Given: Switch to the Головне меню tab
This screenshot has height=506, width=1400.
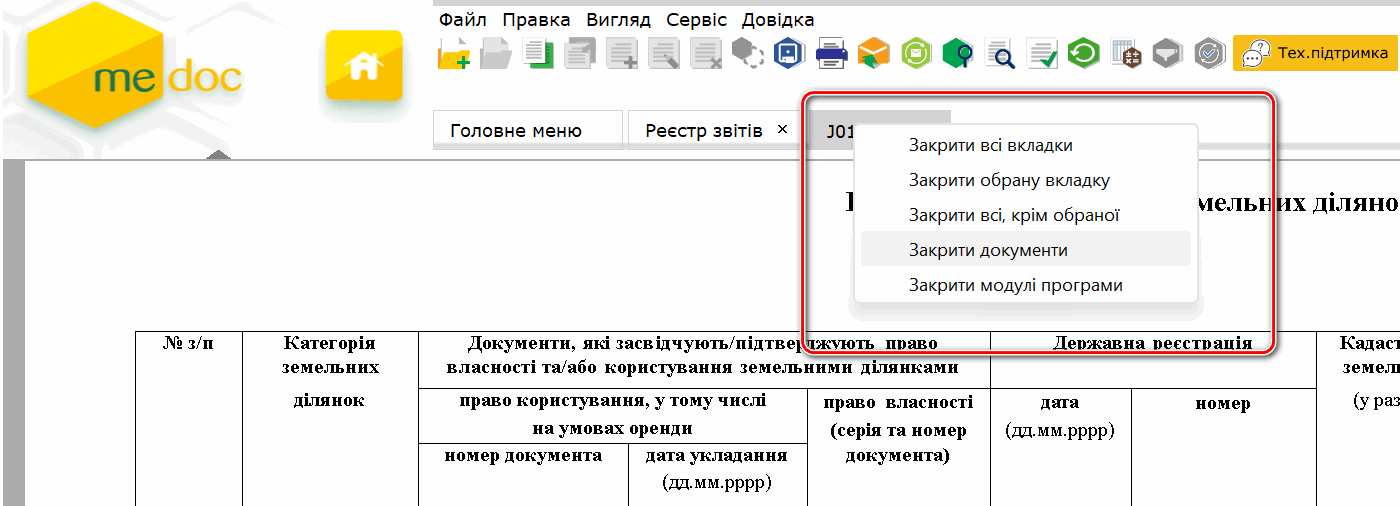Looking at the screenshot, I should pos(516,131).
